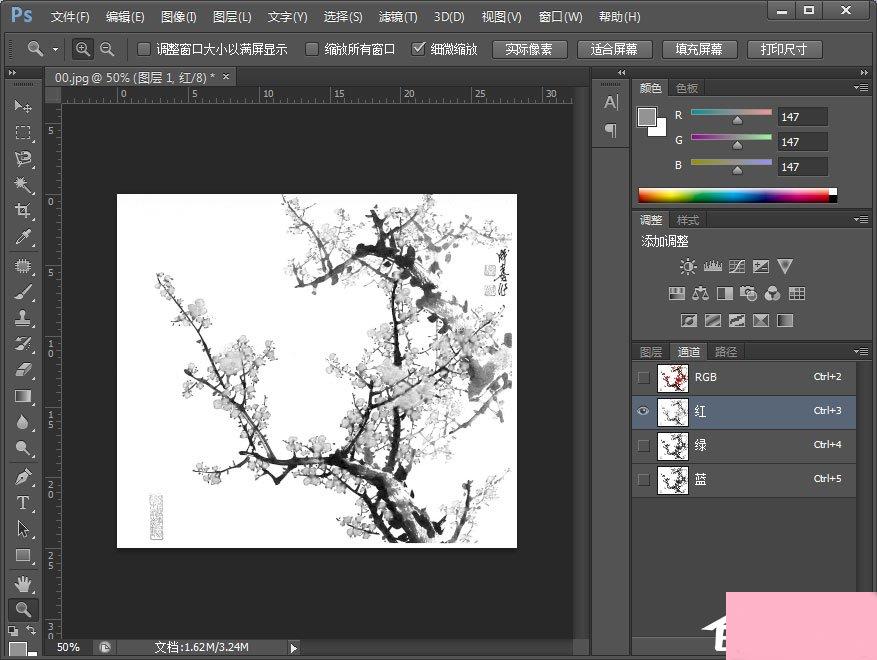Hide the 红 channel eye icon
Viewport: 877px width, 660px height.
[644, 411]
